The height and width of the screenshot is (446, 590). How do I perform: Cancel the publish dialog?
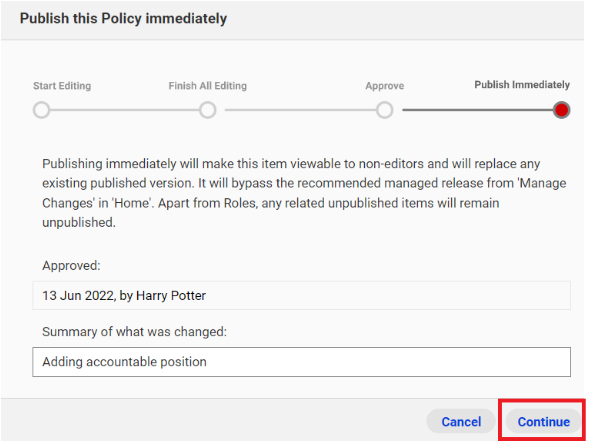click(461, 422)
